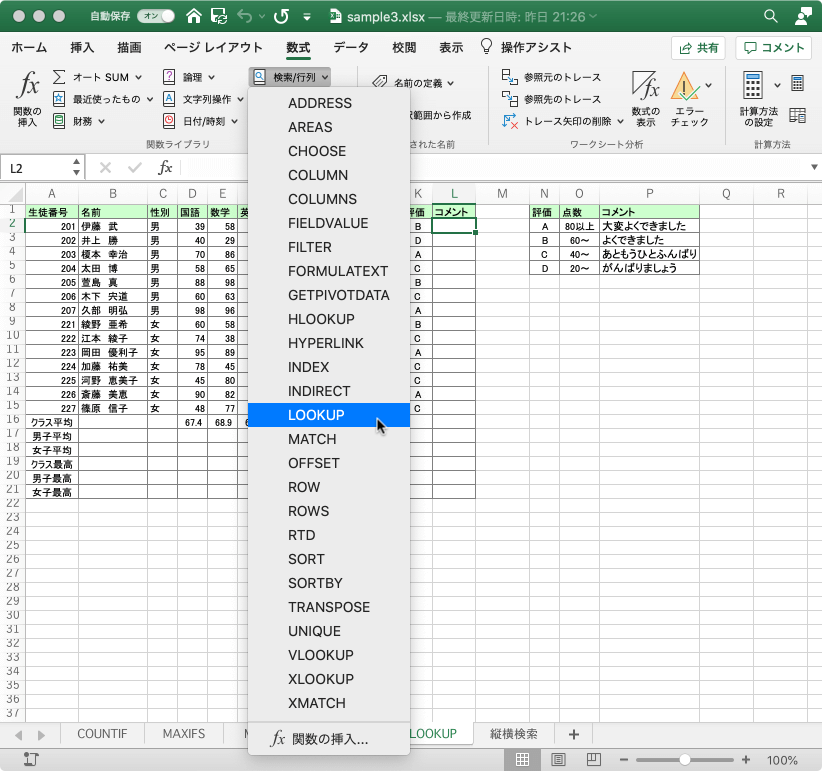Click the Share button

click(698, 48)
